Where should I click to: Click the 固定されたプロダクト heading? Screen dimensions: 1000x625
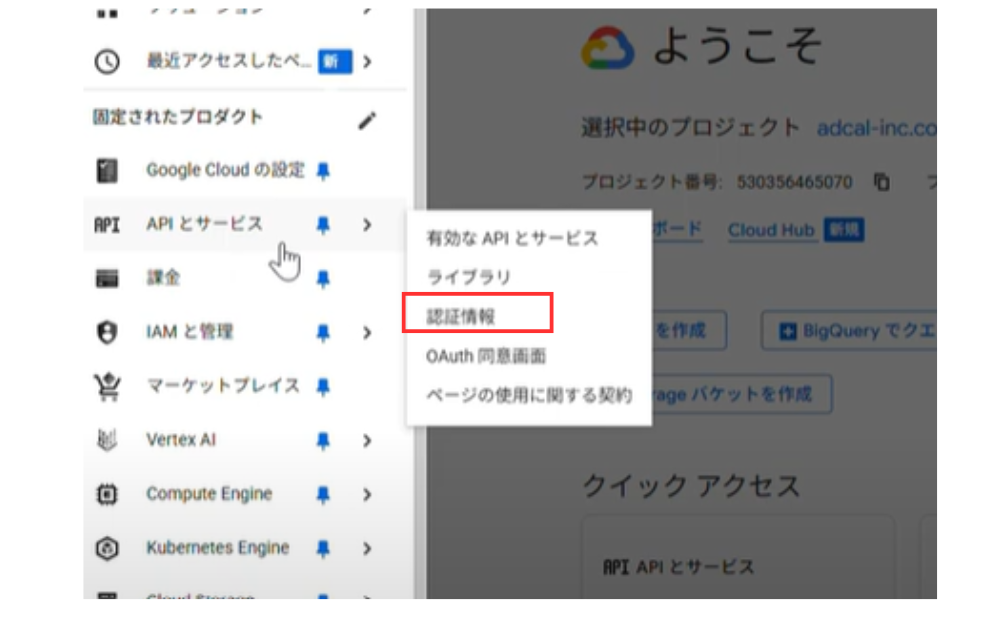tap(177, 117)
